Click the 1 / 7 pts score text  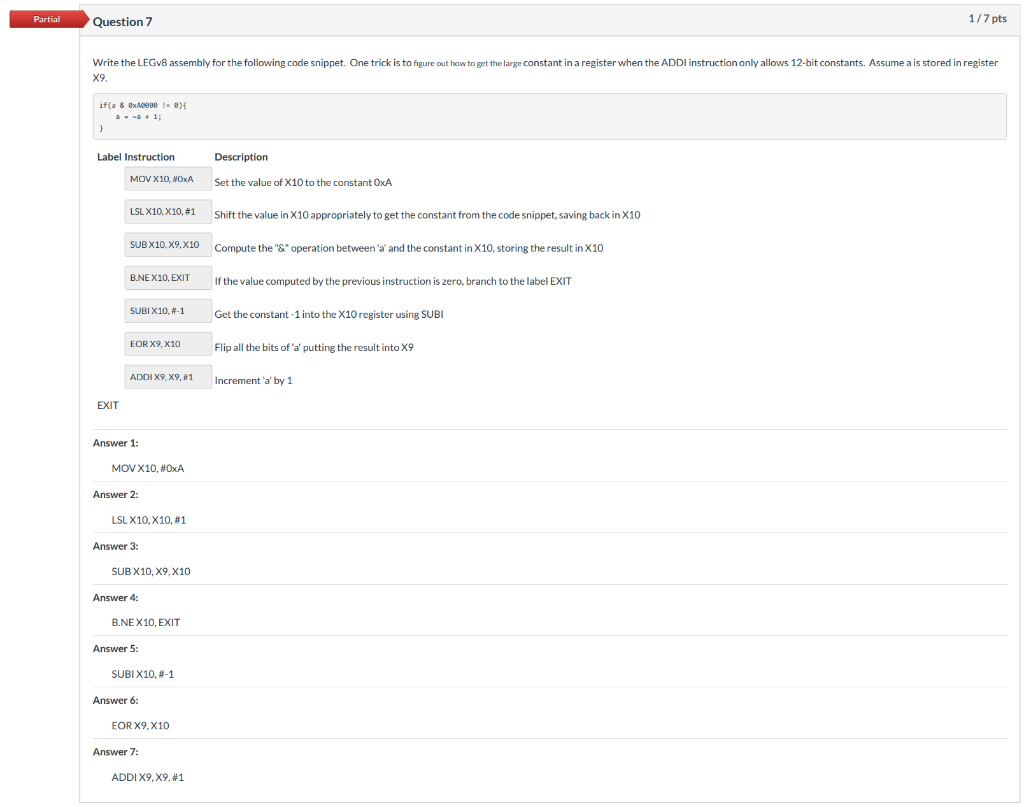click(987, 18)
